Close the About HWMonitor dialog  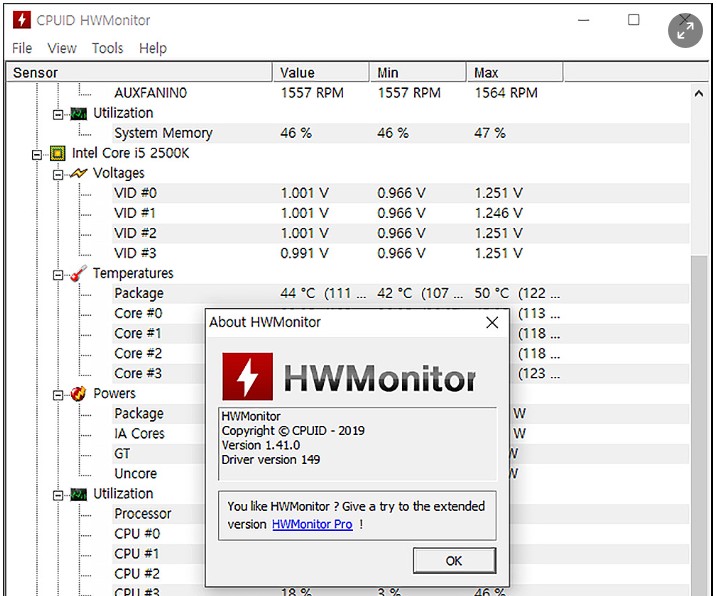coord(492,323)
